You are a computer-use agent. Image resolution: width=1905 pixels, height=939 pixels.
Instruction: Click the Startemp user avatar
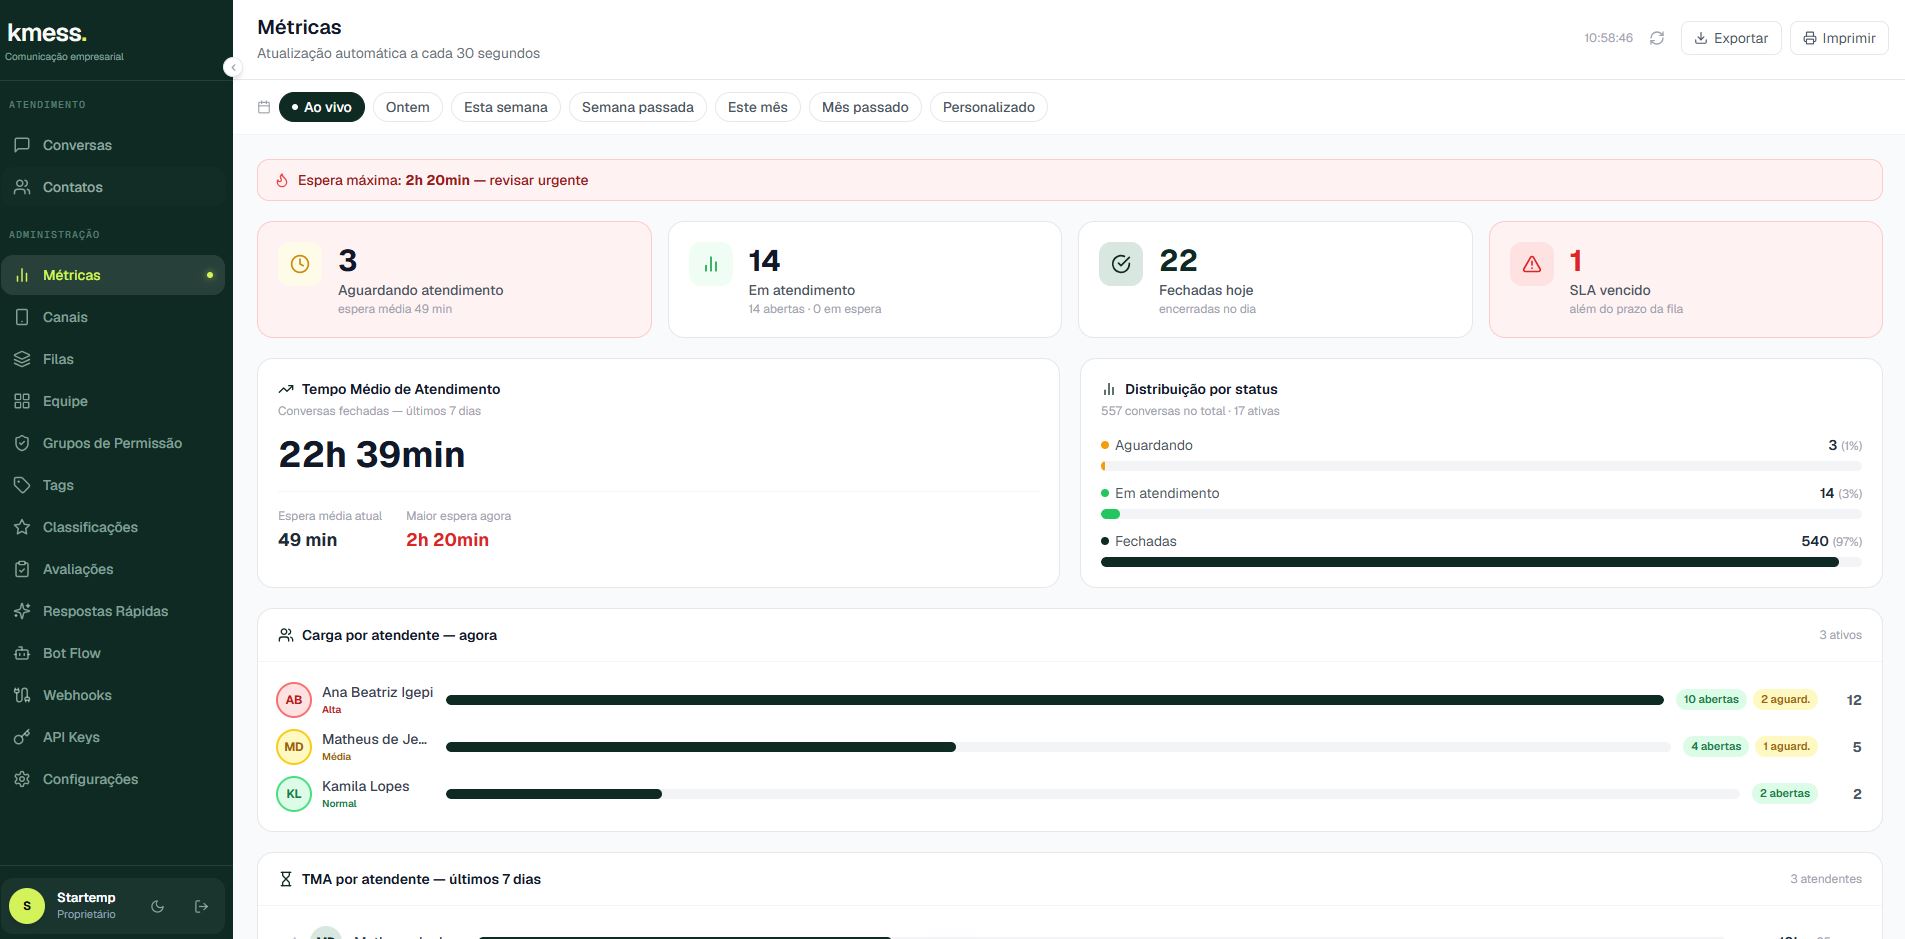pyautogui.click(x=27, y=906)
